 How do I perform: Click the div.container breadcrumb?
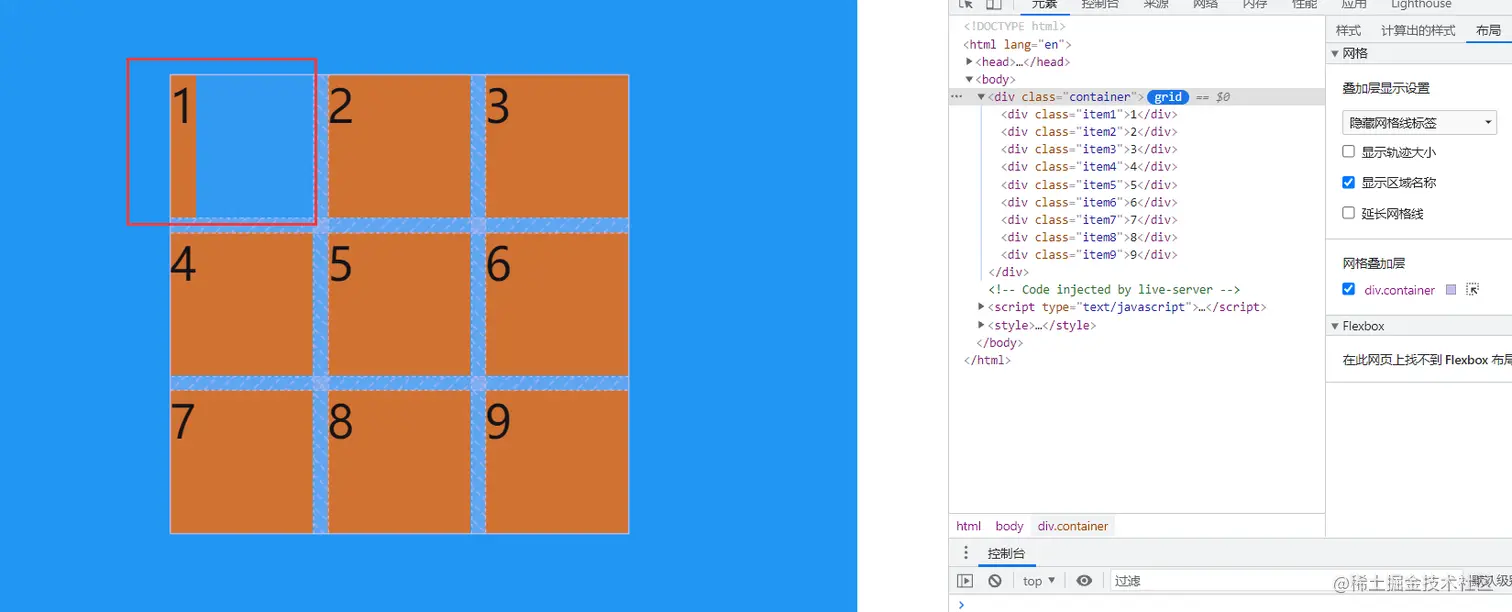1073,526
